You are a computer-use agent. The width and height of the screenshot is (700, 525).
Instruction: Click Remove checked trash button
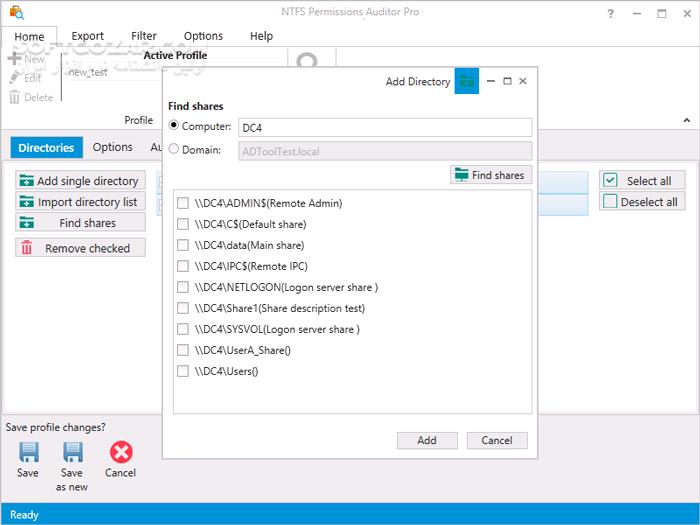click(80, 248)
